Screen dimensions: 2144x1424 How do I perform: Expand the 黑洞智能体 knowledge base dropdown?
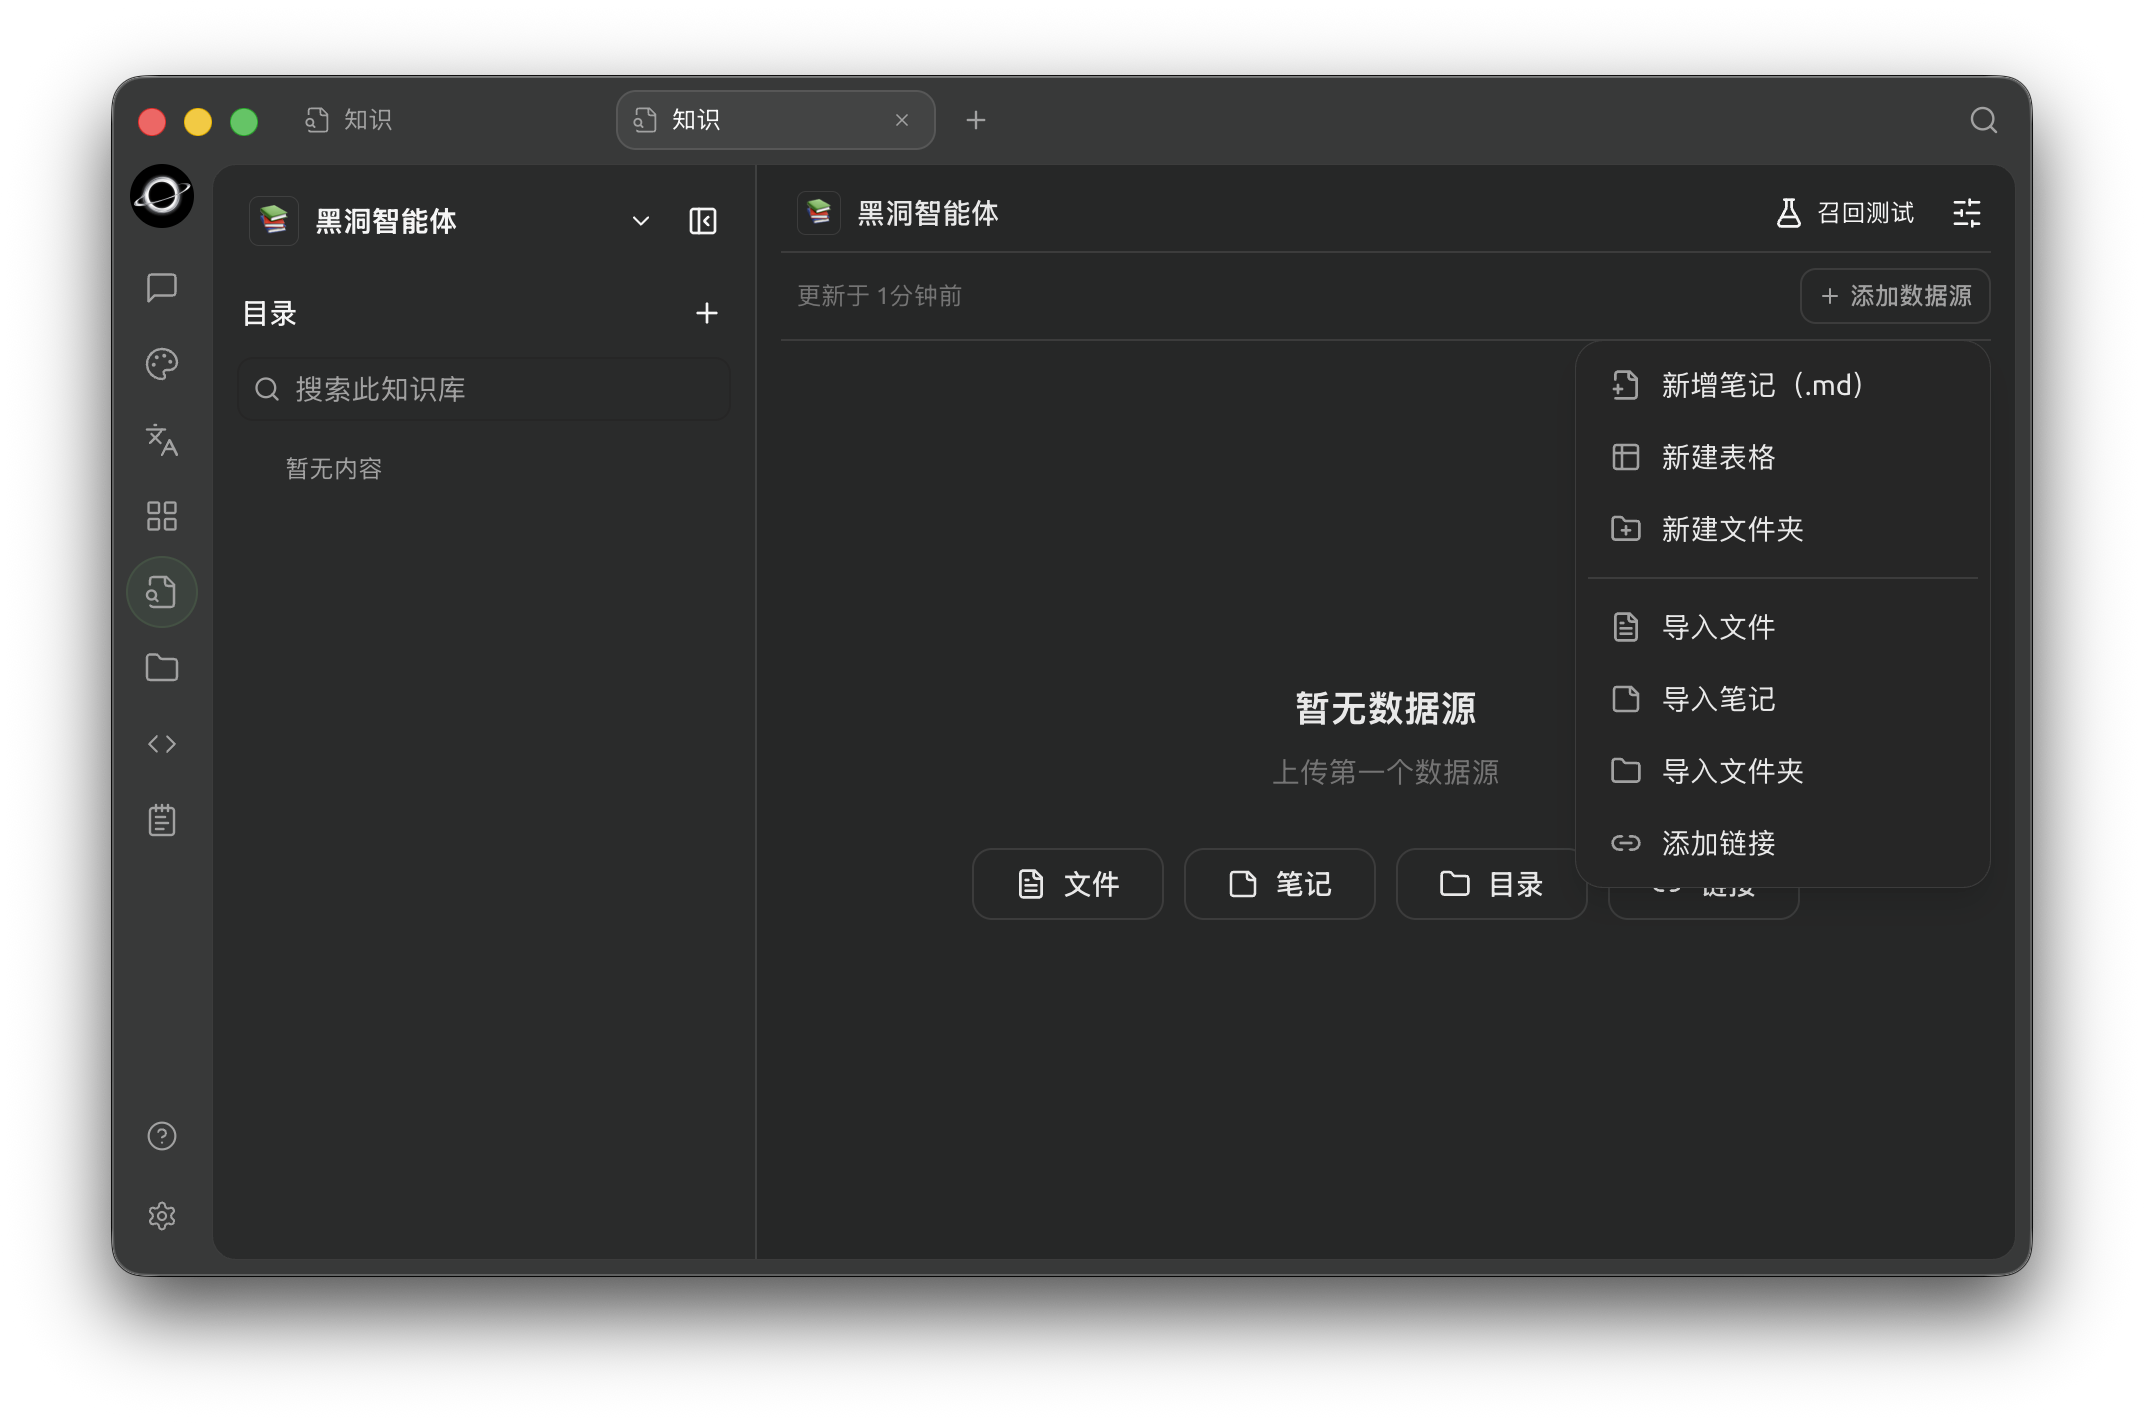[x=641, y=221]
